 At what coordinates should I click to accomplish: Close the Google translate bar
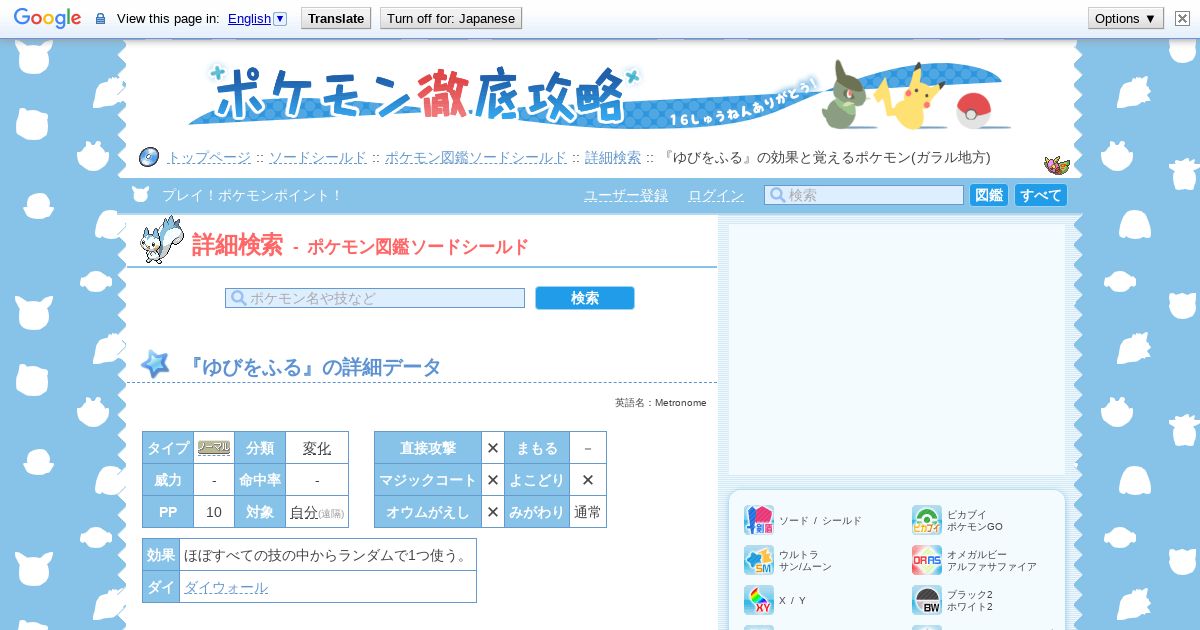tap(1182, 18)
